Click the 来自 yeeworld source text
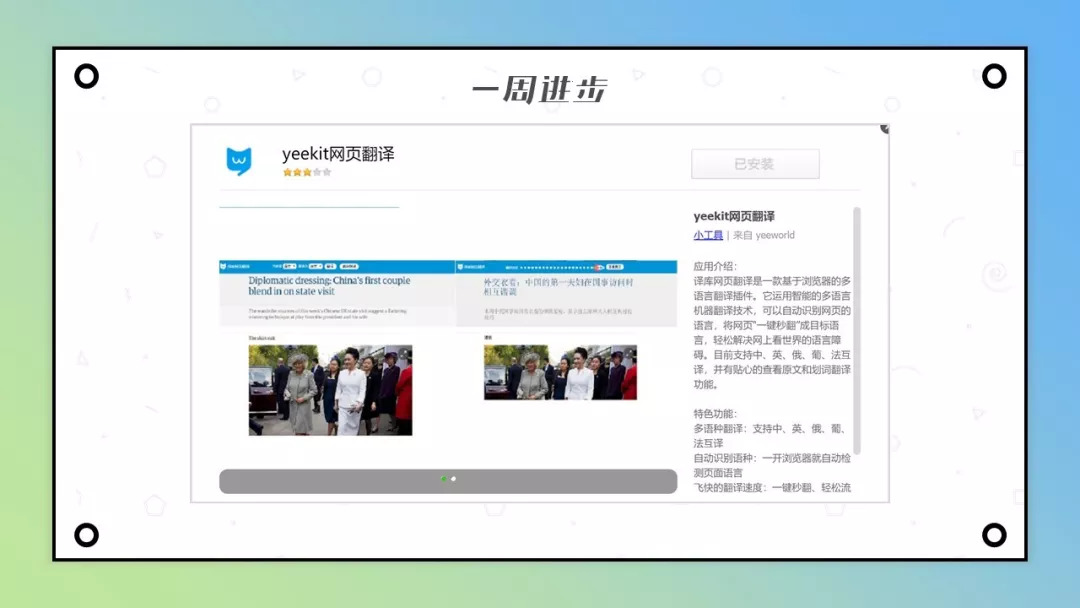Viewport: 1080px width, 608px height. click(x=764, y=235)
